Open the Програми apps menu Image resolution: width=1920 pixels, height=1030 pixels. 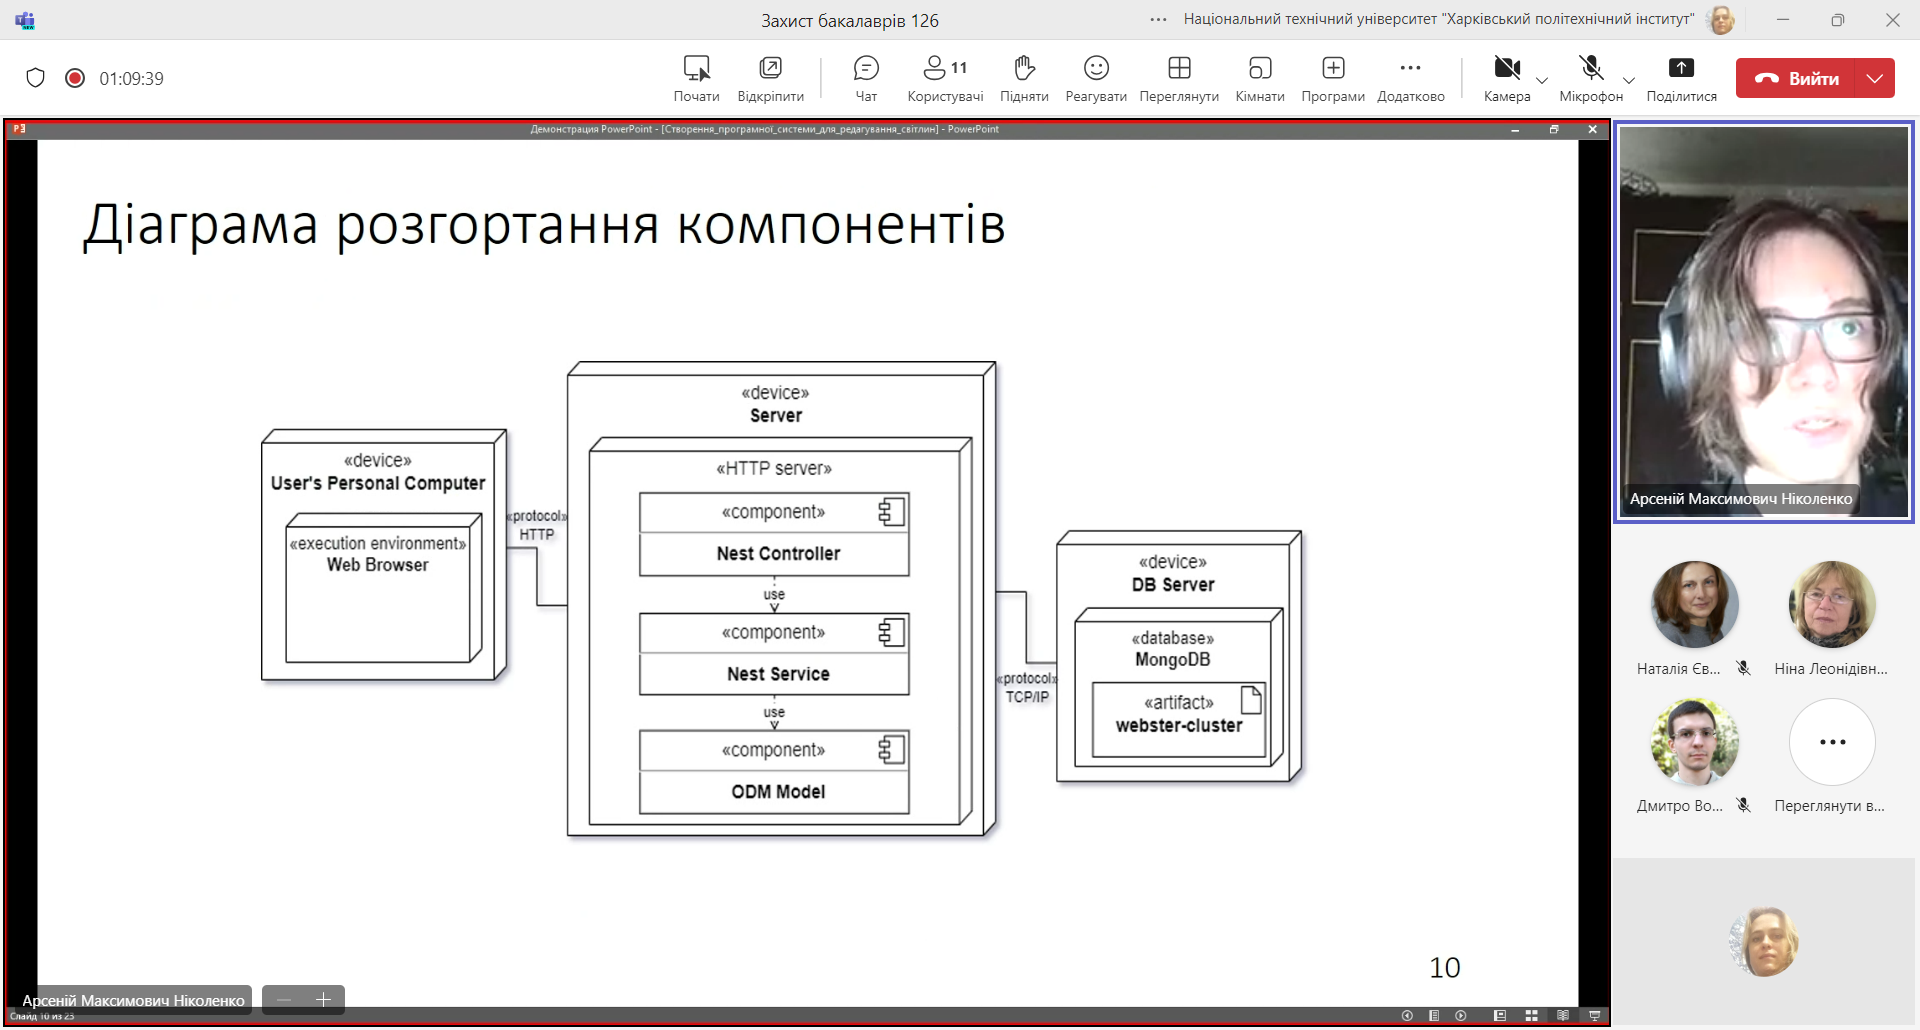click(x=1333, y=78)
